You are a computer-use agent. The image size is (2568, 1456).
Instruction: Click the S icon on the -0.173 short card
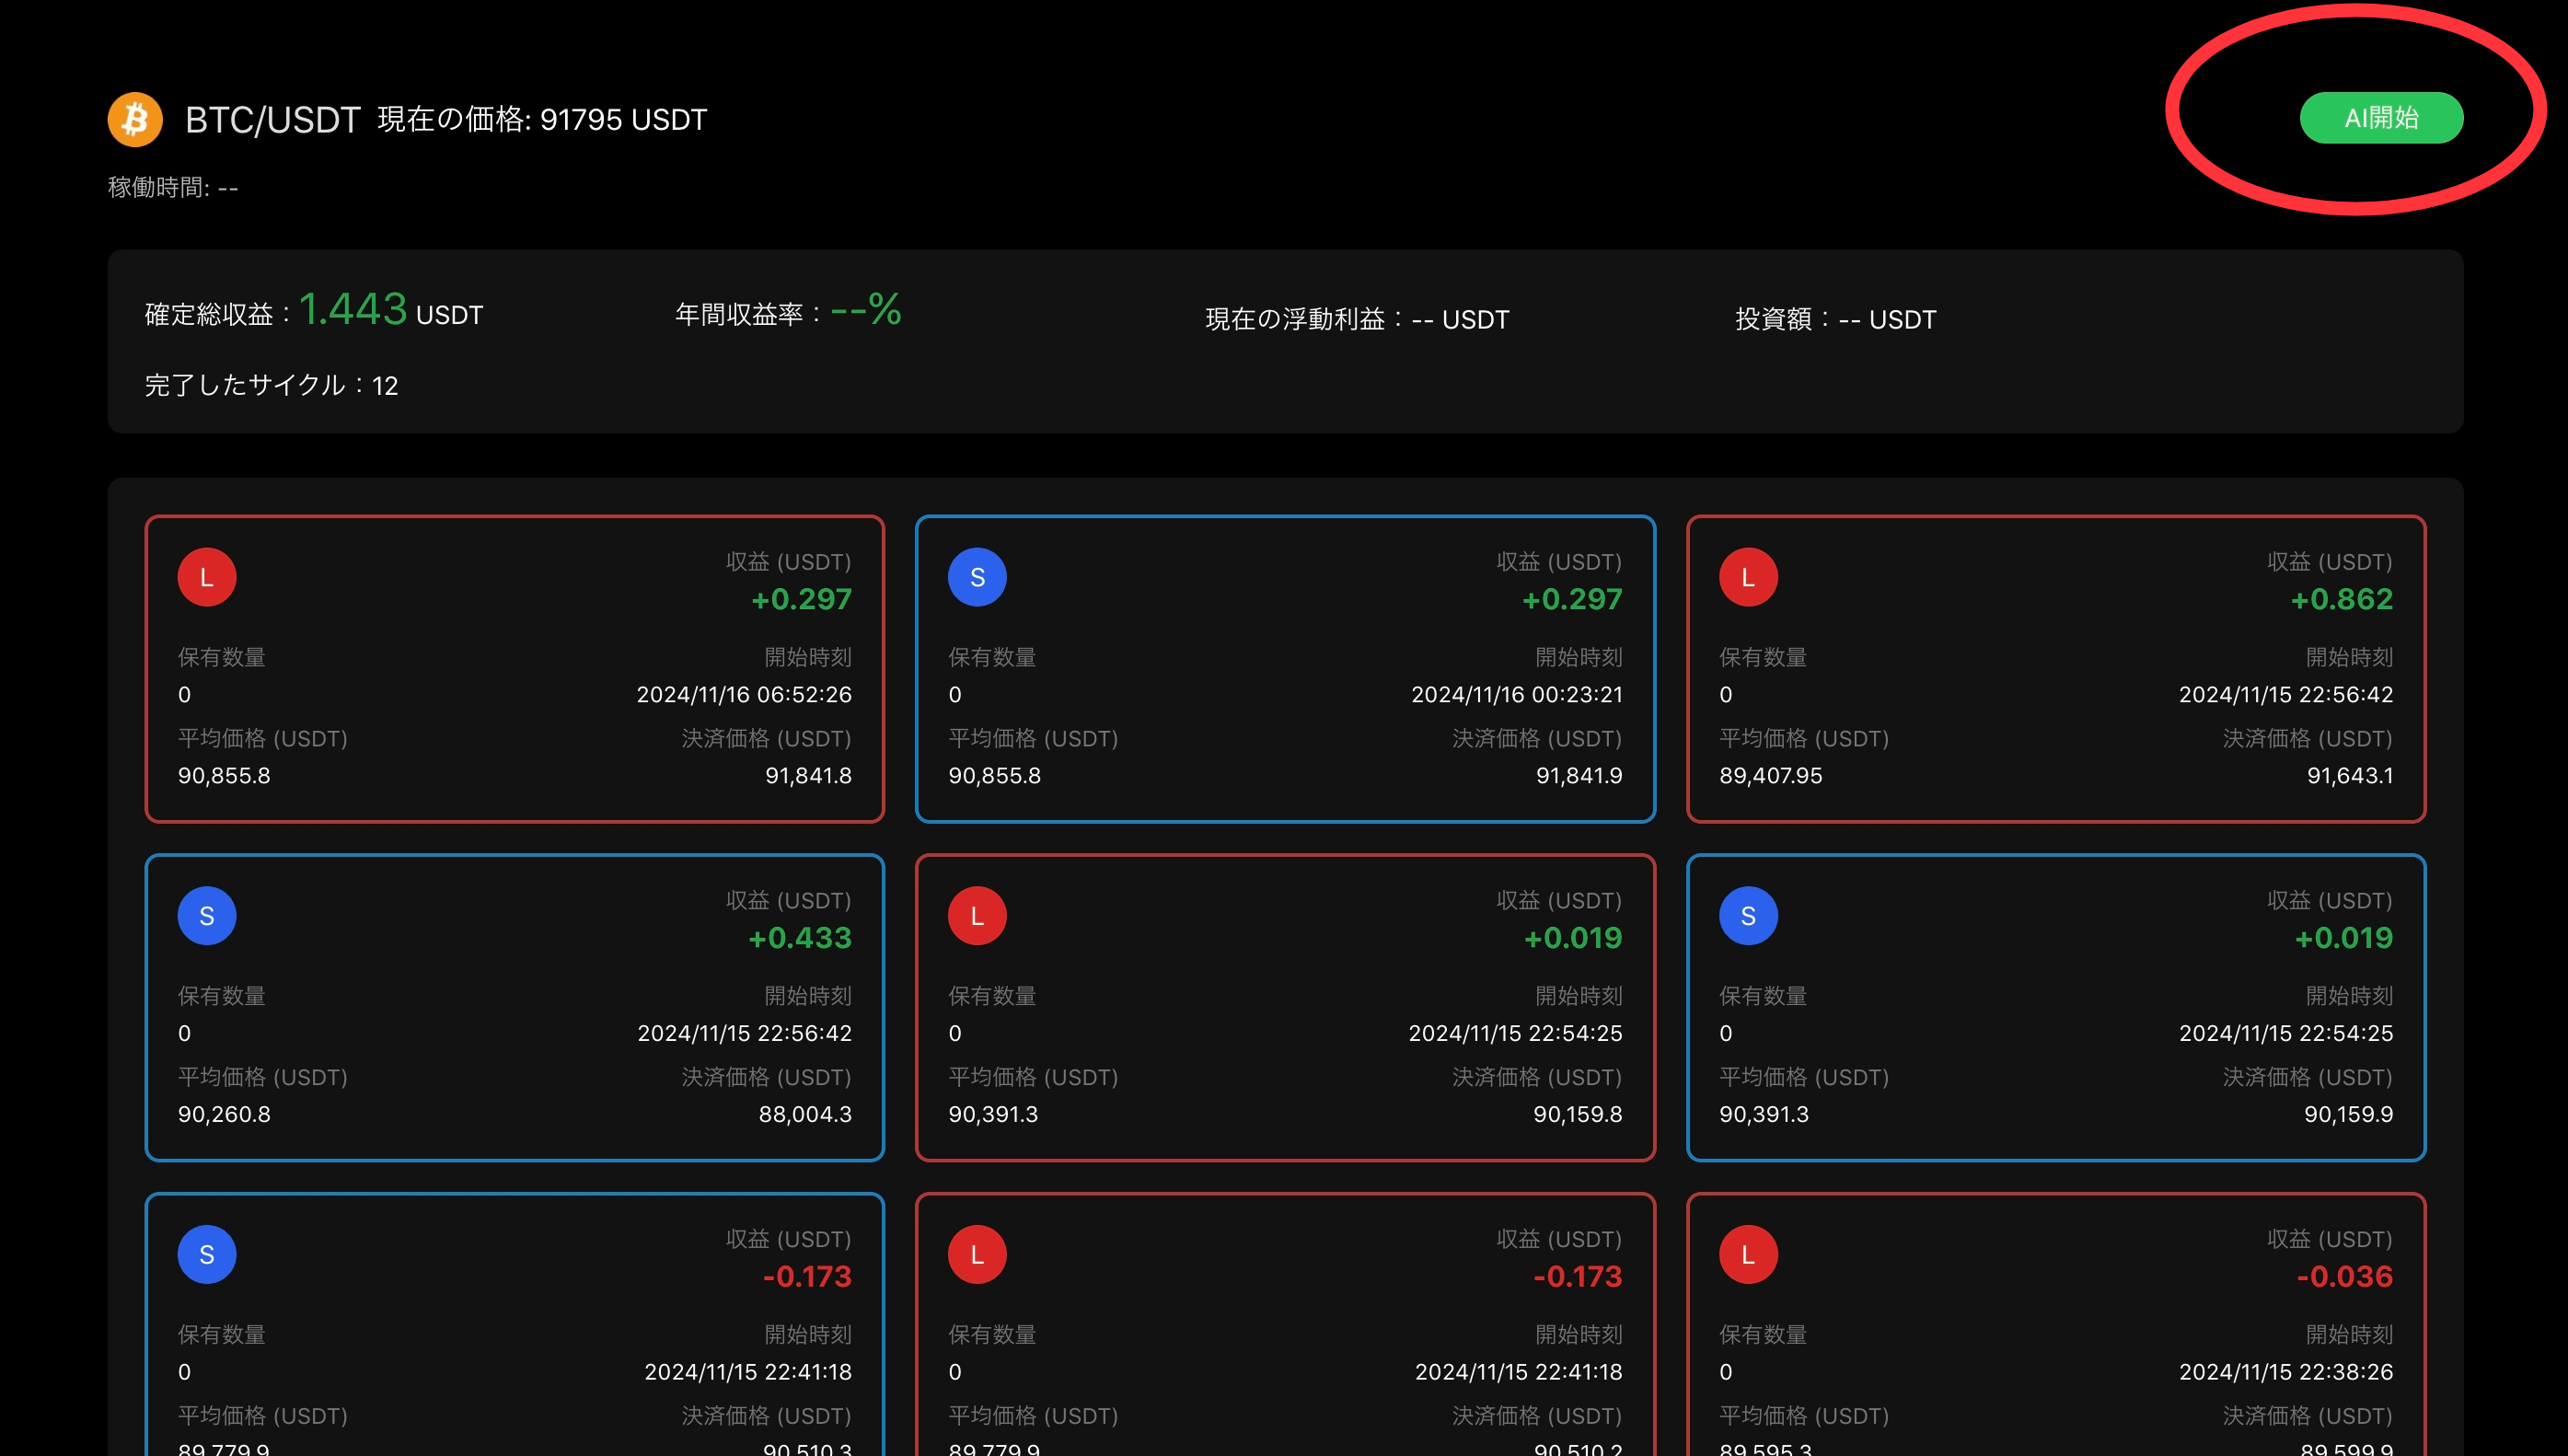tap(207, 1254)
